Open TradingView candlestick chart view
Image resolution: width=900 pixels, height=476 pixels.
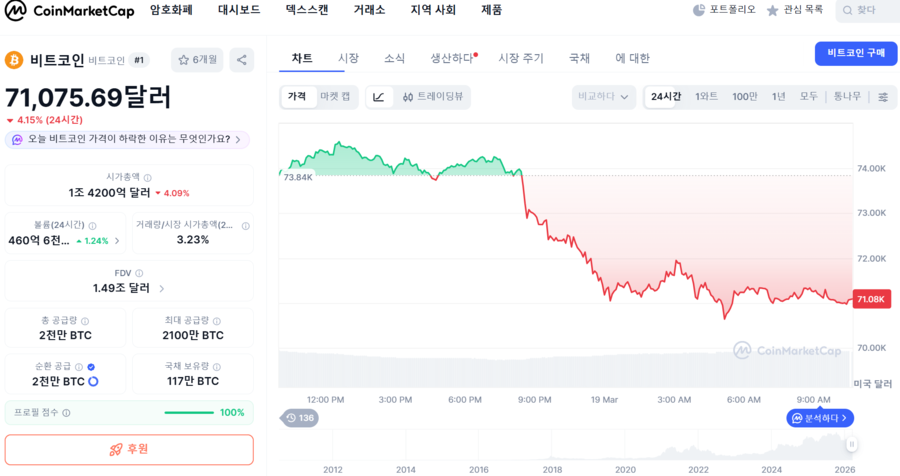point(432,97)
